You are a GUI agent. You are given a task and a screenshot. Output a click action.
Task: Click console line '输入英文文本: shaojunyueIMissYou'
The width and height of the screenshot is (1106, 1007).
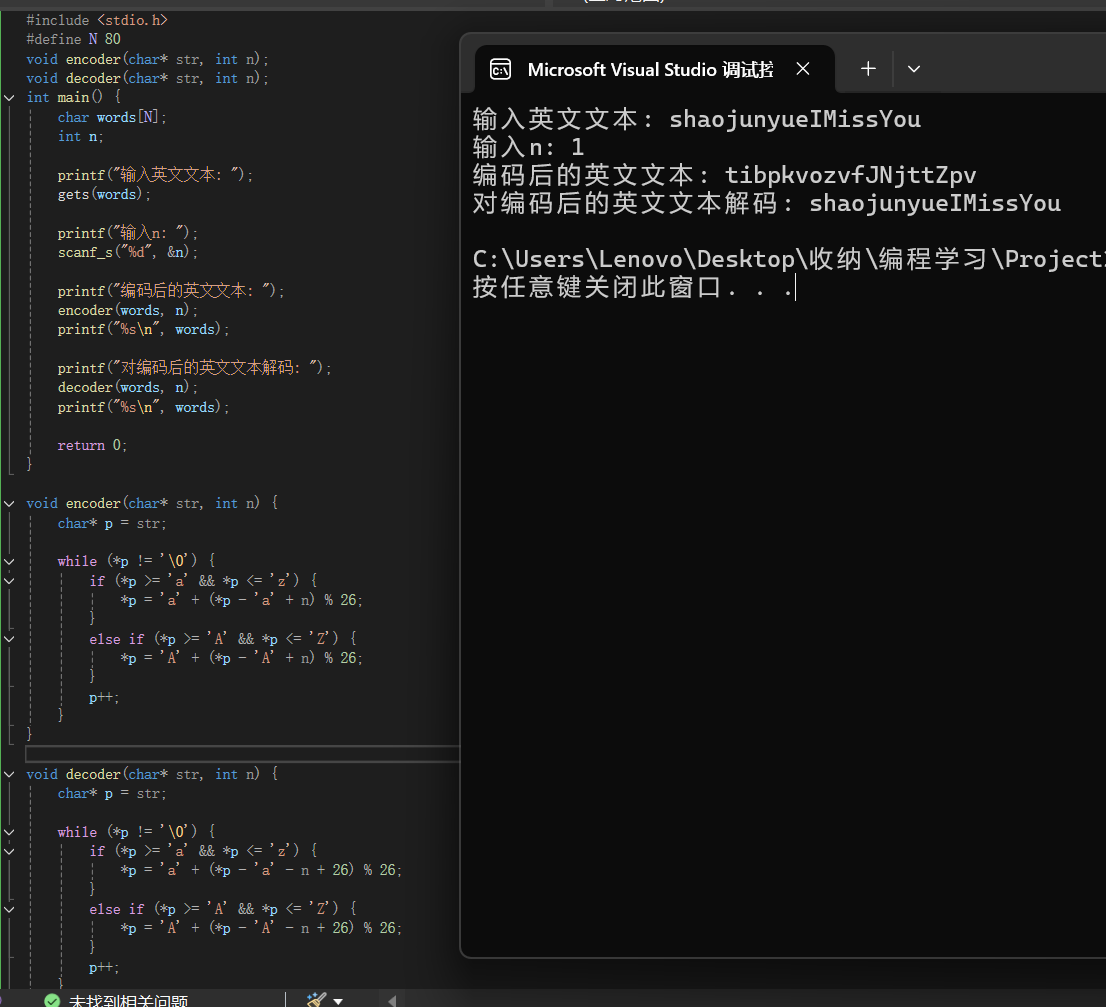point(697,119)
